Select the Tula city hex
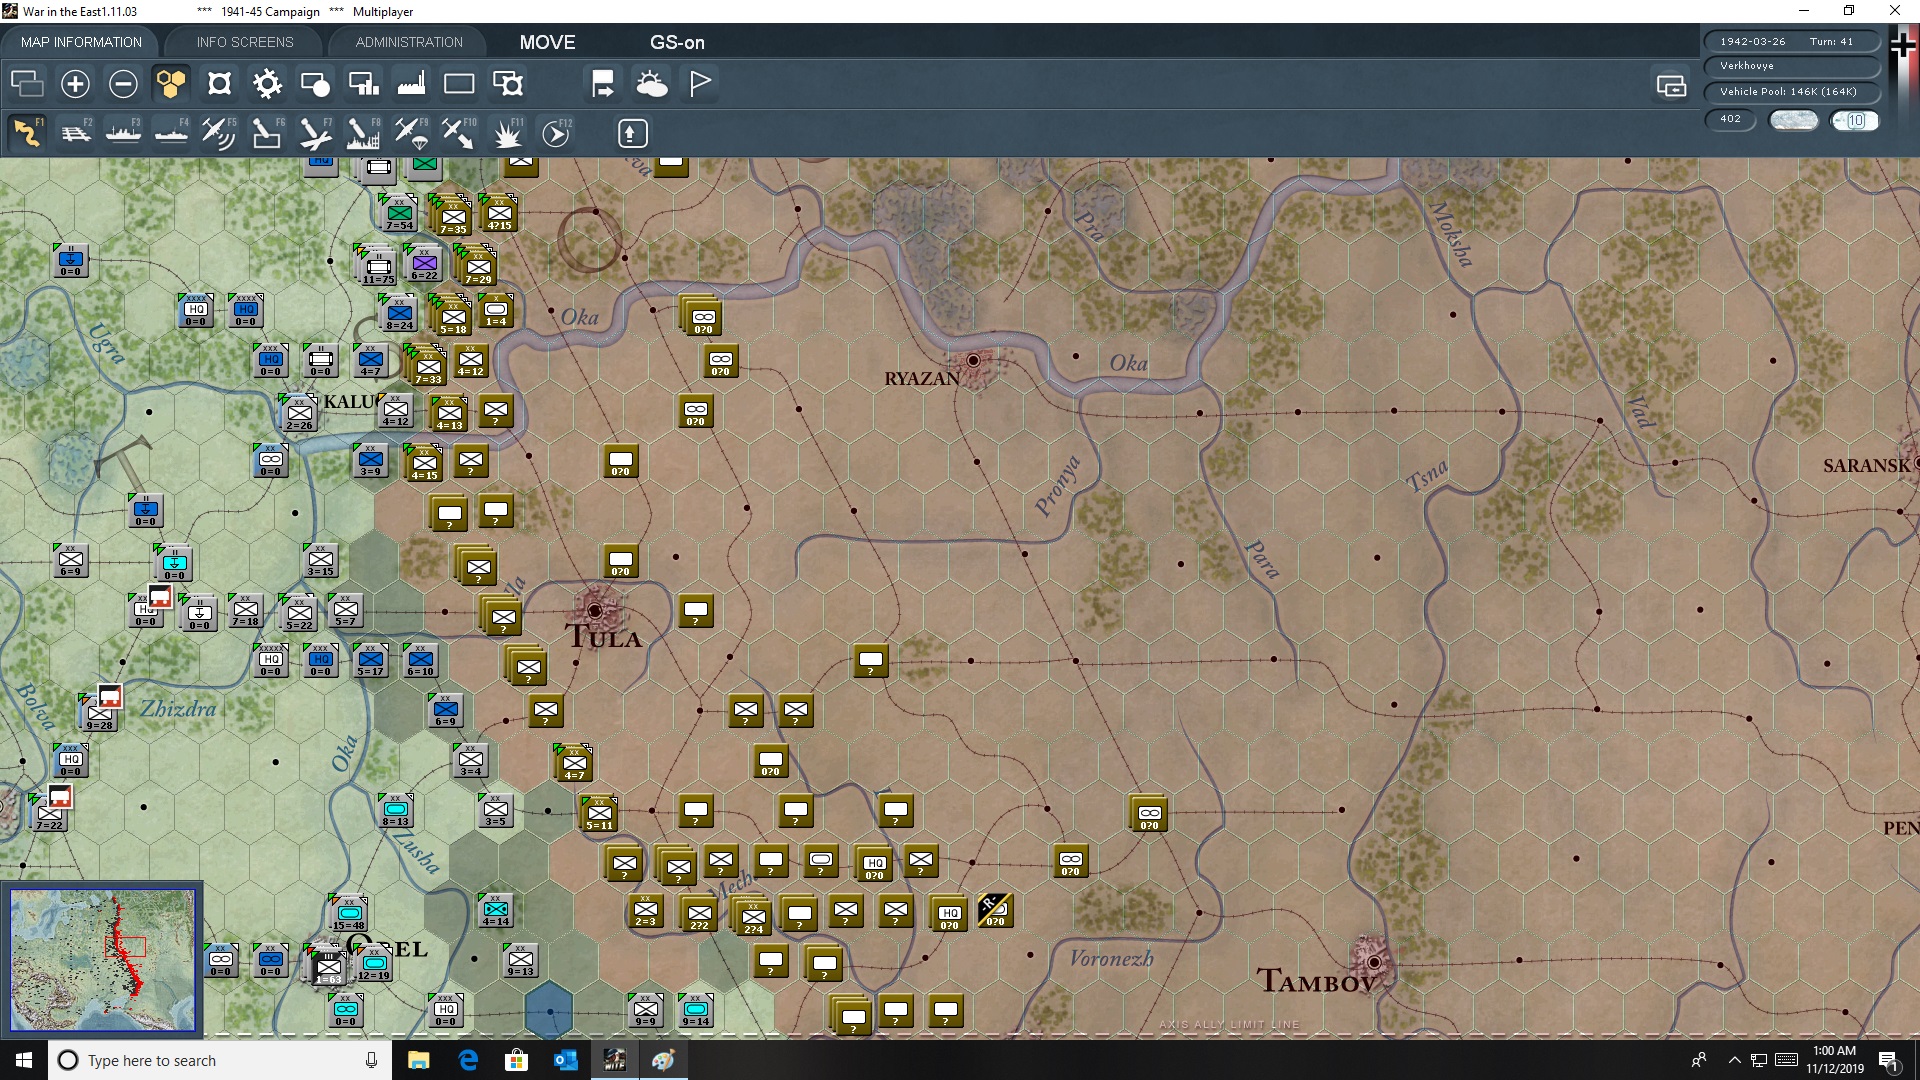Screen dimensions: 1920x1080 596,610
